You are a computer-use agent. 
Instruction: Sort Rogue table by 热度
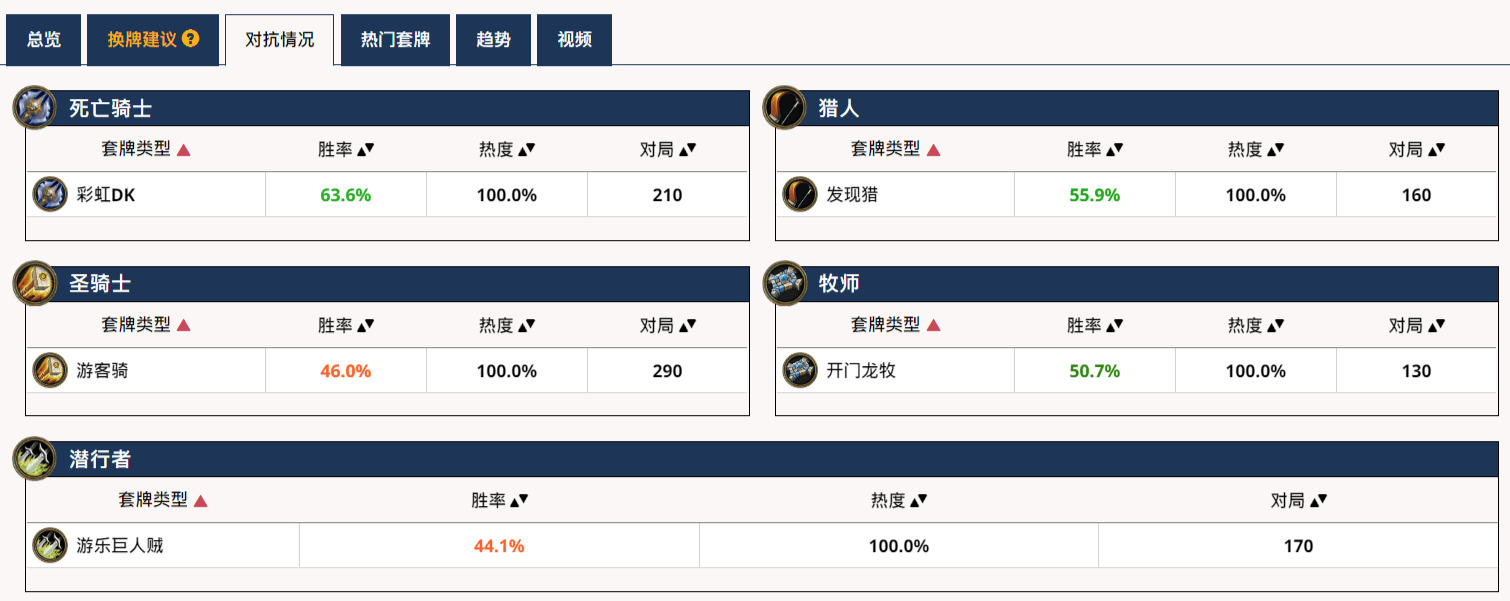pos(899,501)
